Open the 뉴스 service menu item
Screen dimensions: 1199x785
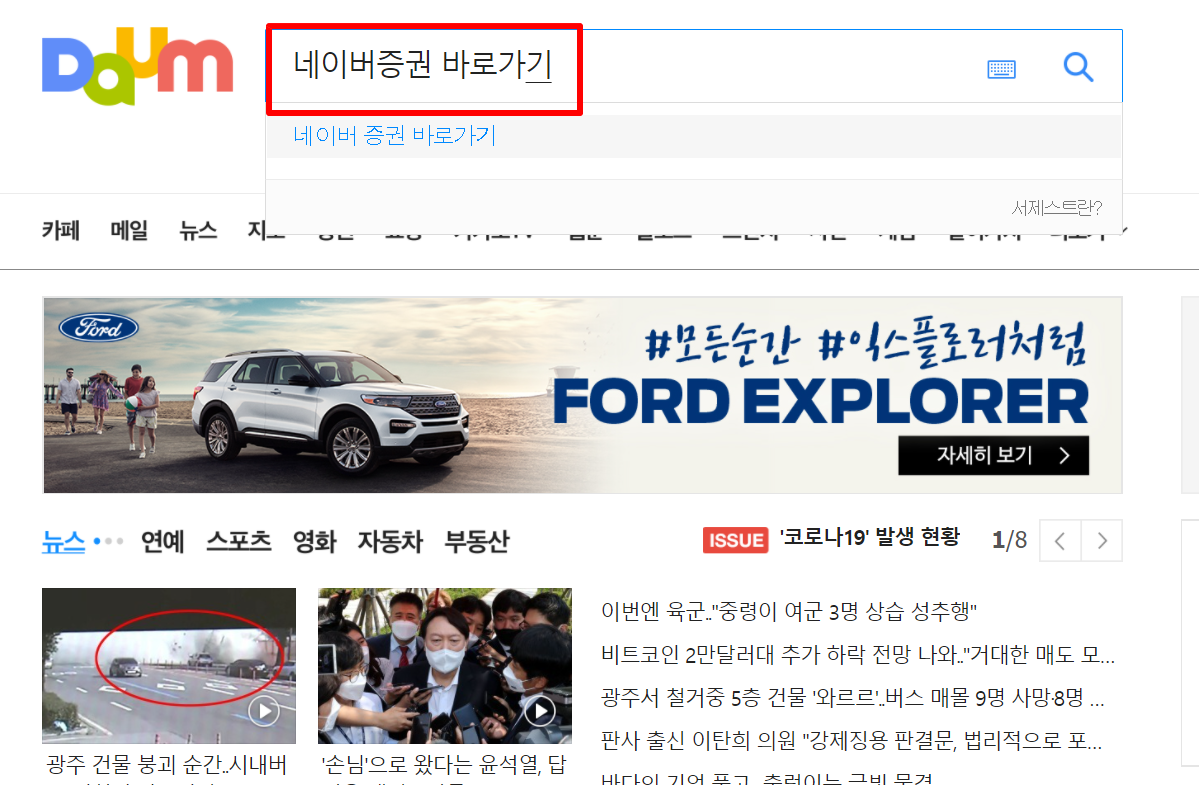tap(198, 230)
